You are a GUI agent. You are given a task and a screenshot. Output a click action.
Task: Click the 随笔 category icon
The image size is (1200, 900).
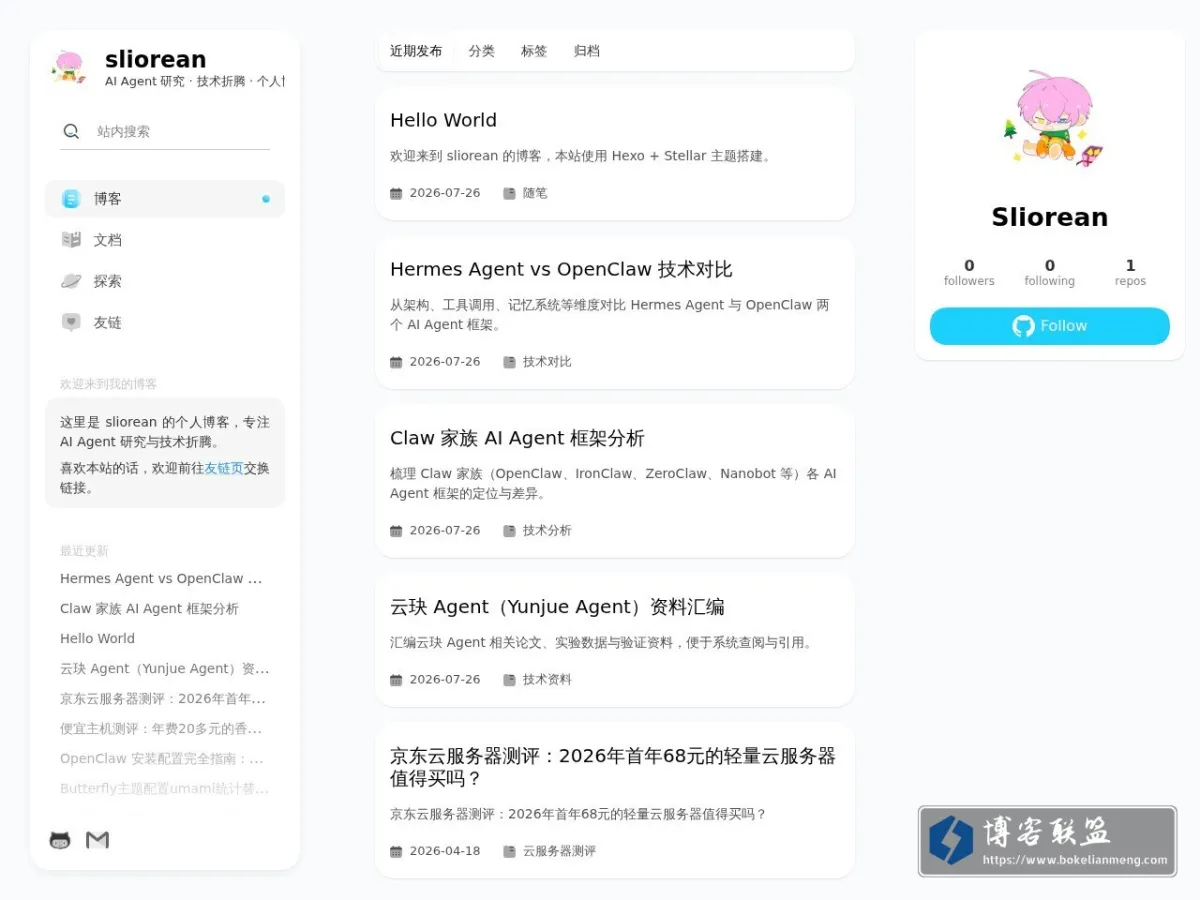509,193
